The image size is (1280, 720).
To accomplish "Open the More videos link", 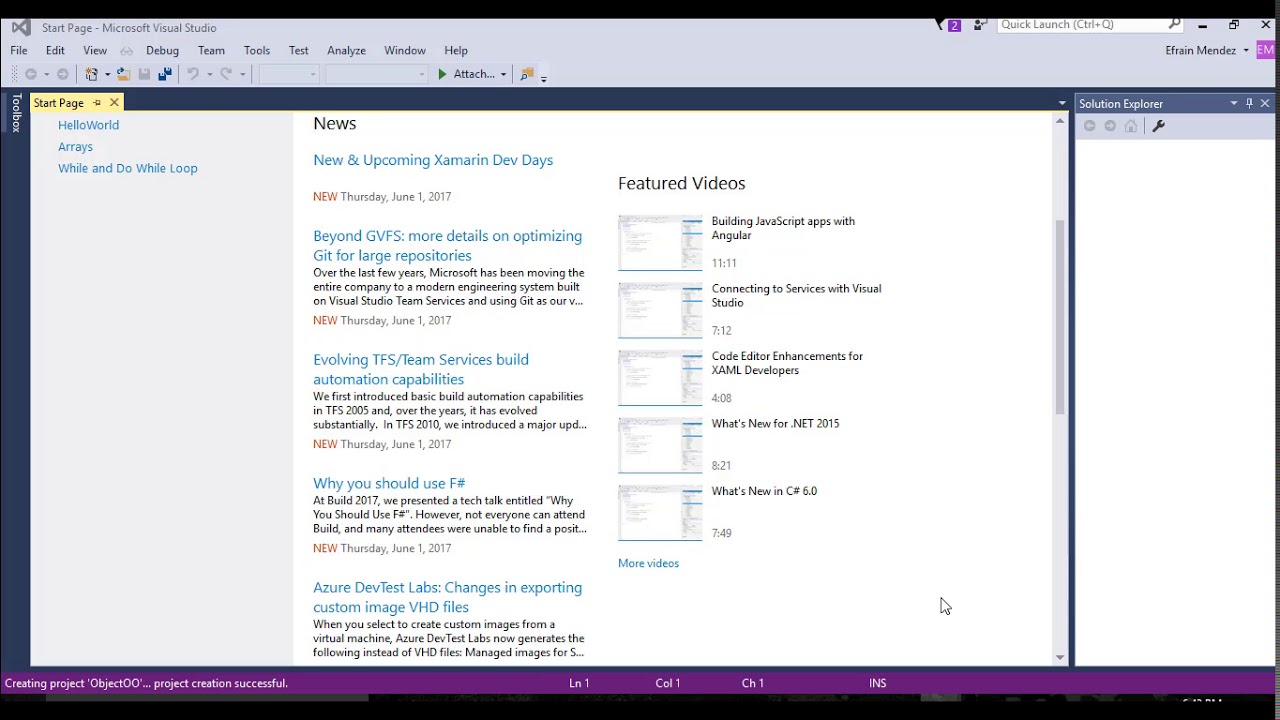I will point(648,563).
